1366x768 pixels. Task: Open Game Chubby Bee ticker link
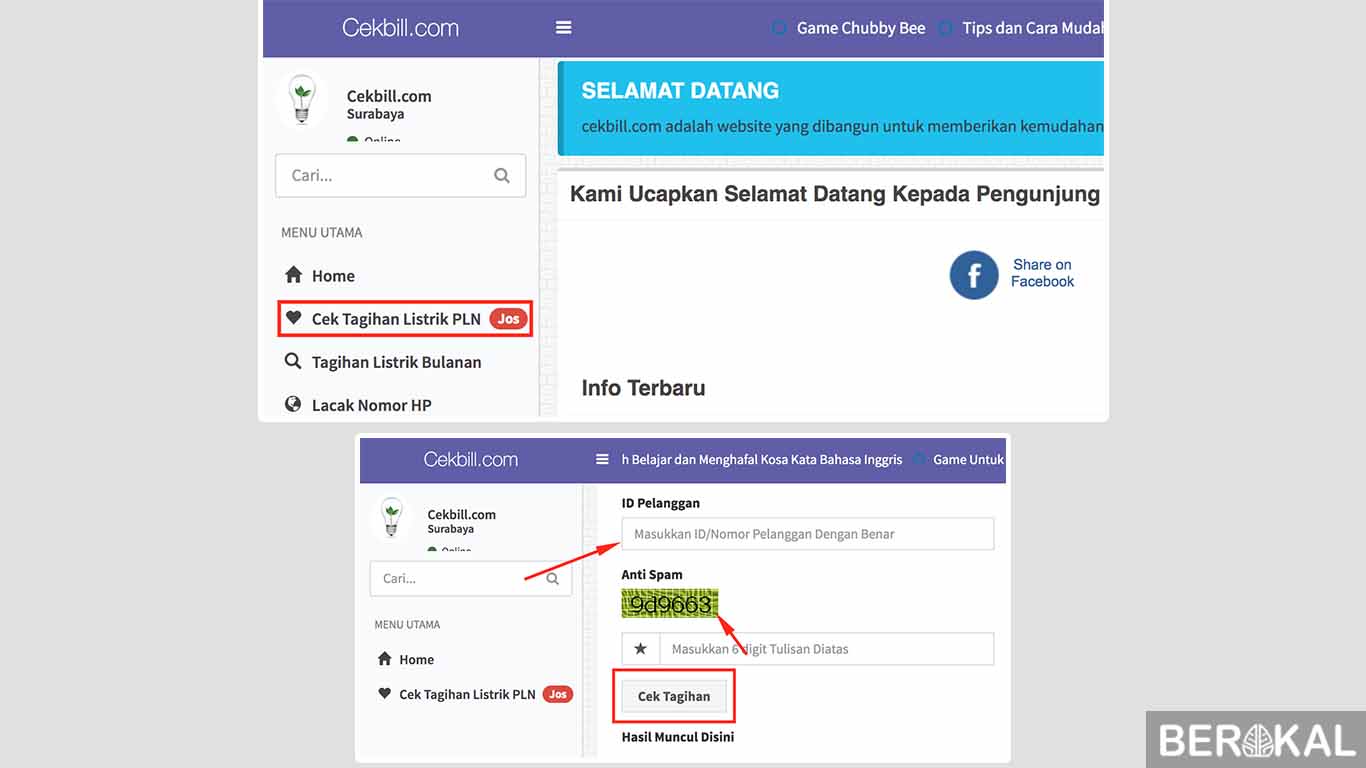click(x=861, y=28)
